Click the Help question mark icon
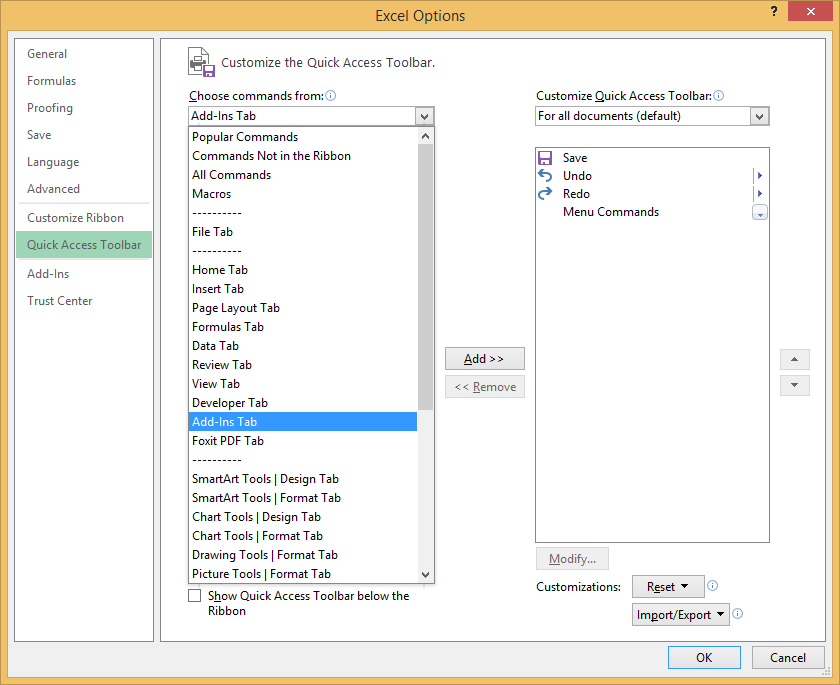Viewport: 840px width, 685px height. pos(774,11)
